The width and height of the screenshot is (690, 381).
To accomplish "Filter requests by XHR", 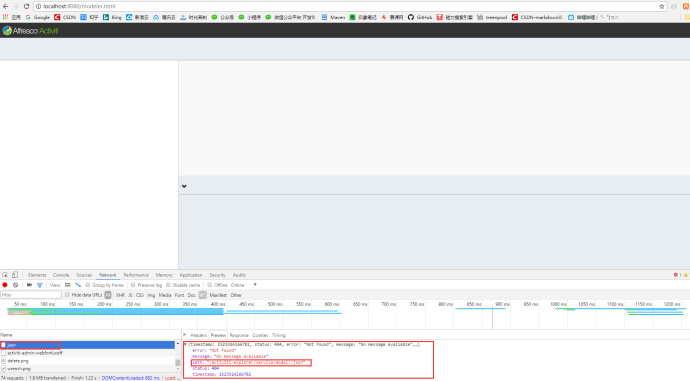I will (x=120, y=295).
